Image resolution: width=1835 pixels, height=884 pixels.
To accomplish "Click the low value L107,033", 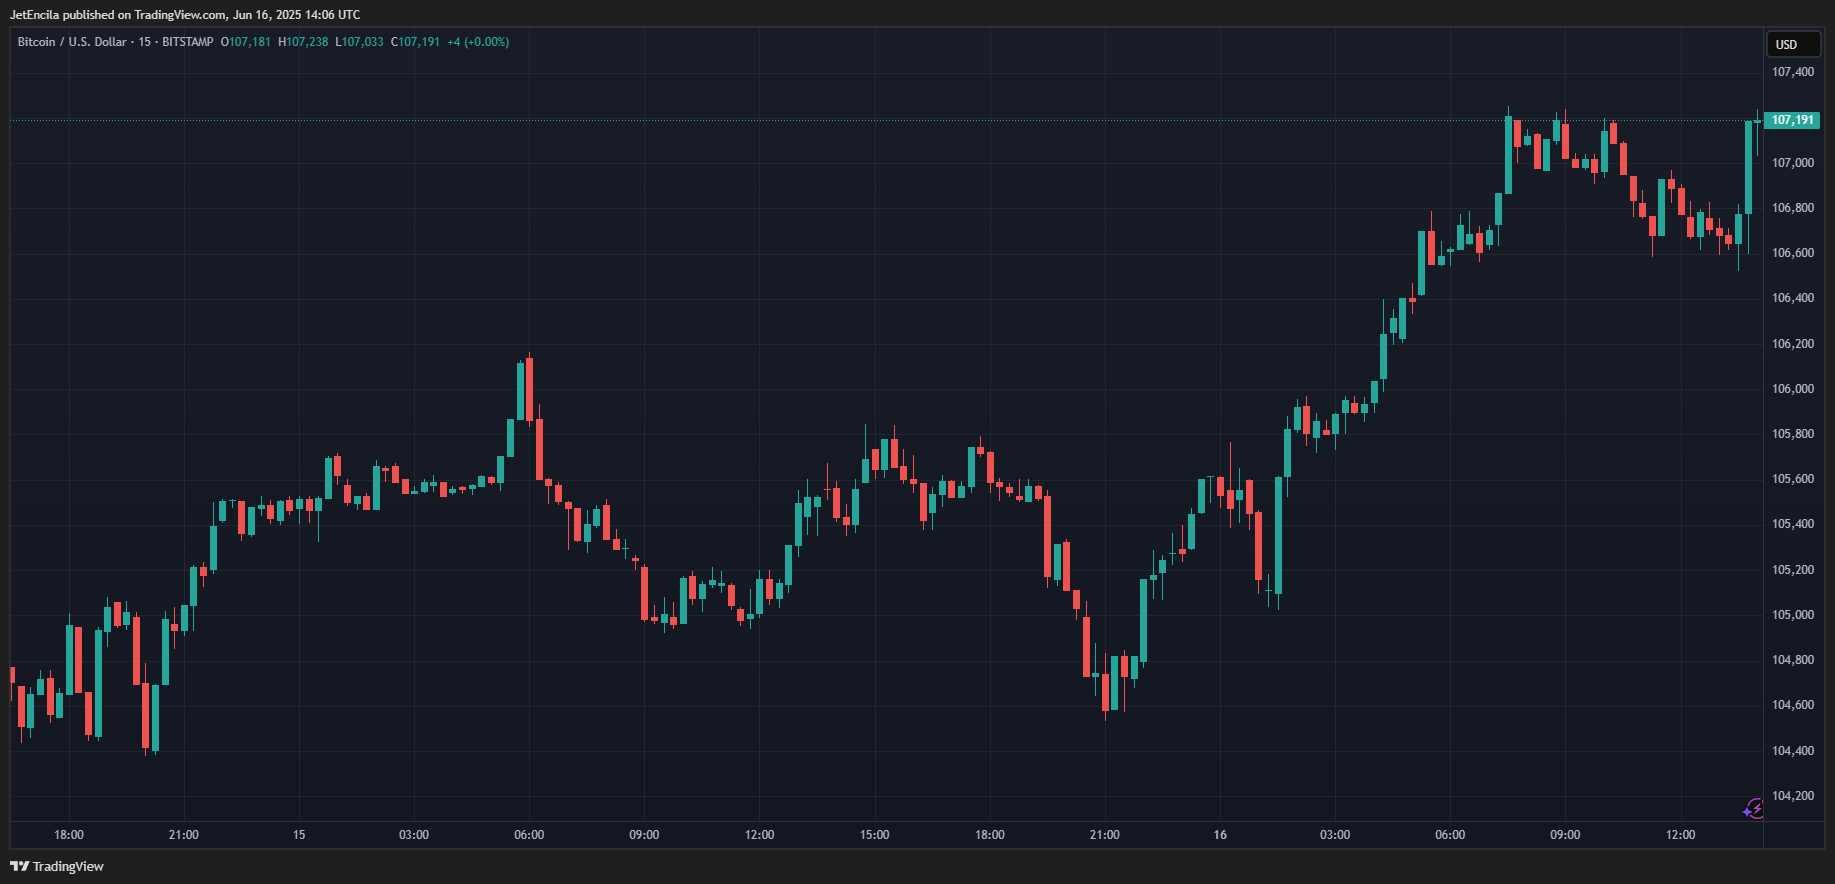I will point(360,42).
